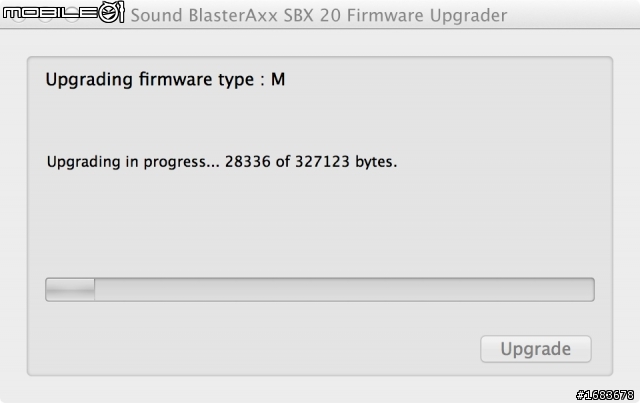Click the Upgrade button

pyautogui.click(x=536, y=349)
